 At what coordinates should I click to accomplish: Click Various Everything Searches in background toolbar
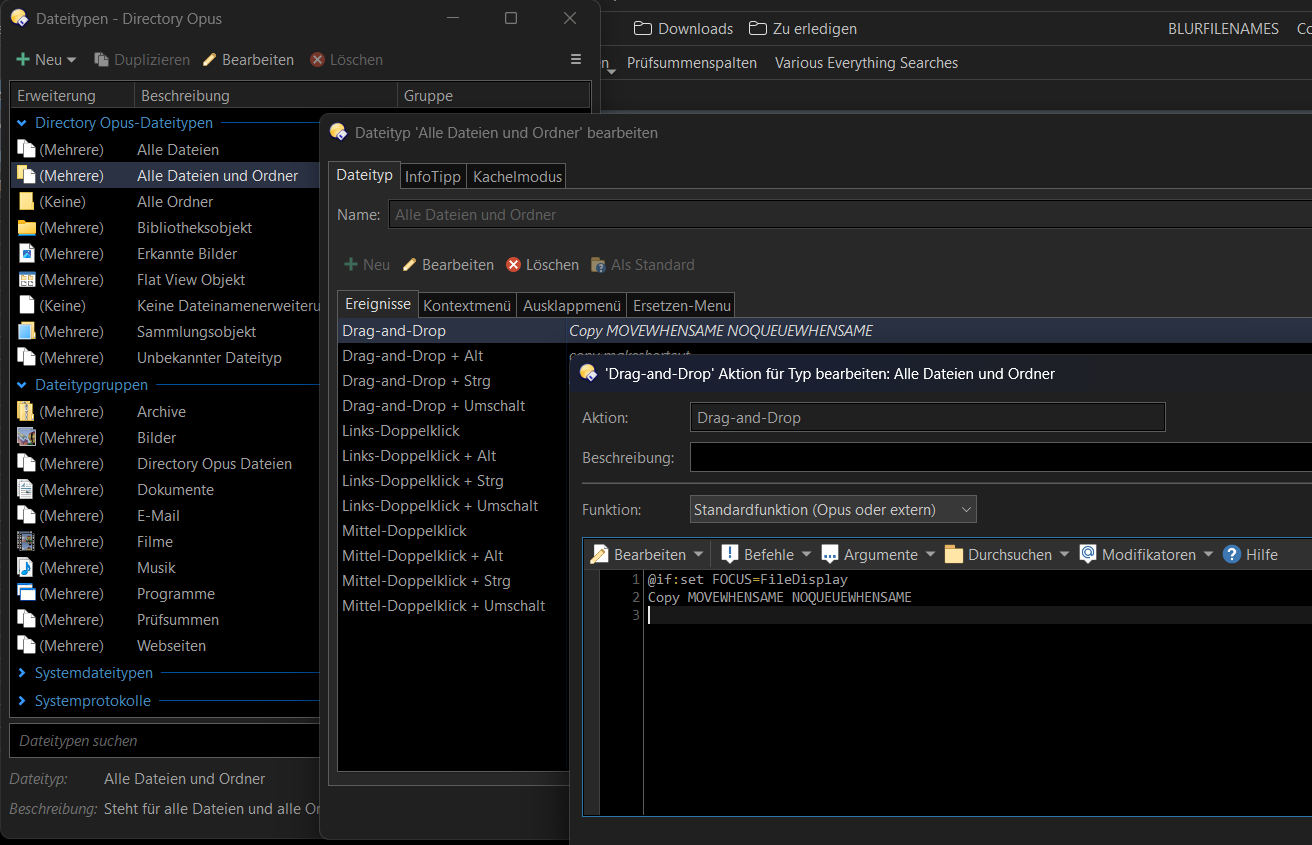[x=866, y=63]
